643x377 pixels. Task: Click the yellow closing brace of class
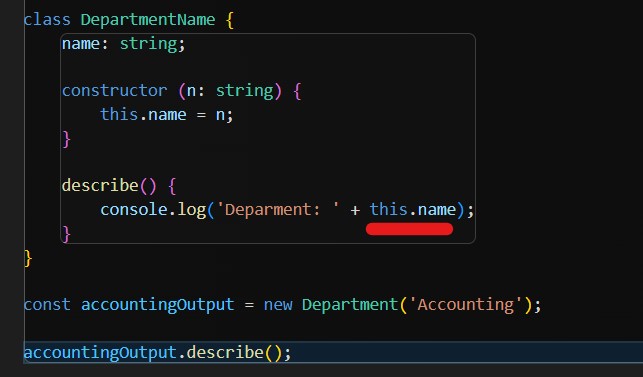click(x=28, y=258)
